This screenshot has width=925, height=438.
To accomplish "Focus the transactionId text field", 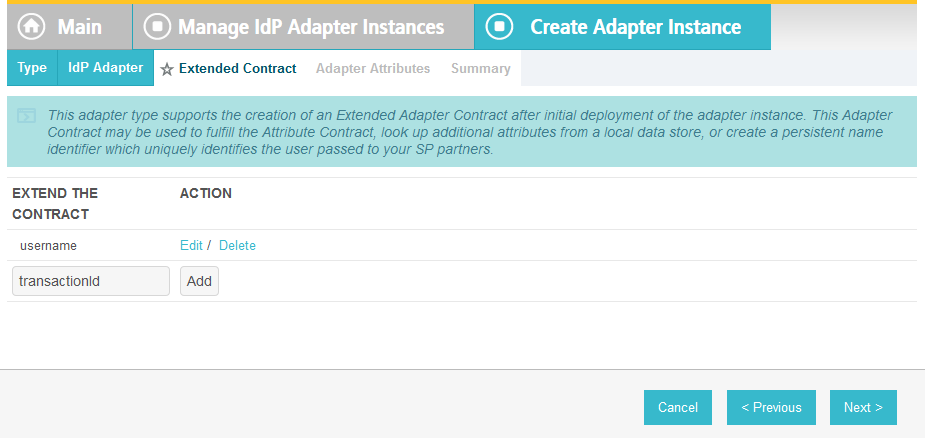I will click(91, 281).
